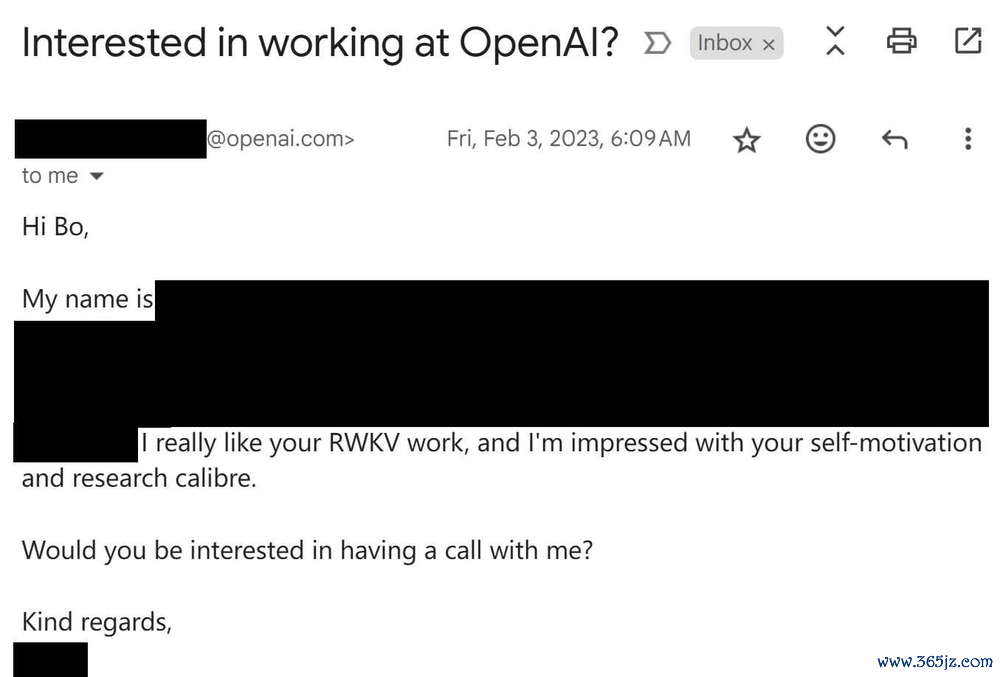Click the Fri, Feb 3, 2023 timestamp
1000x677 pixels.
(x=568, y=139)
